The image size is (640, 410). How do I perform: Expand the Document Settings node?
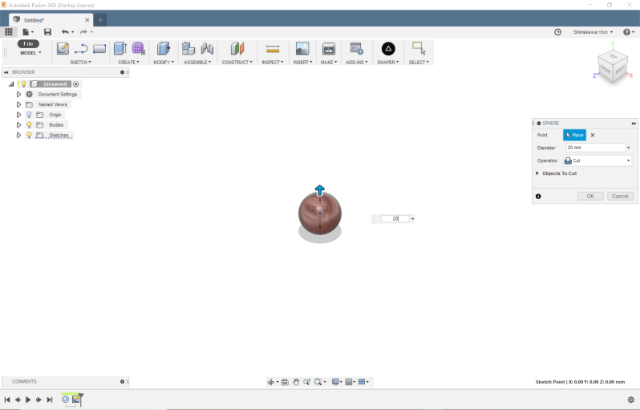[x=19, y=94]
